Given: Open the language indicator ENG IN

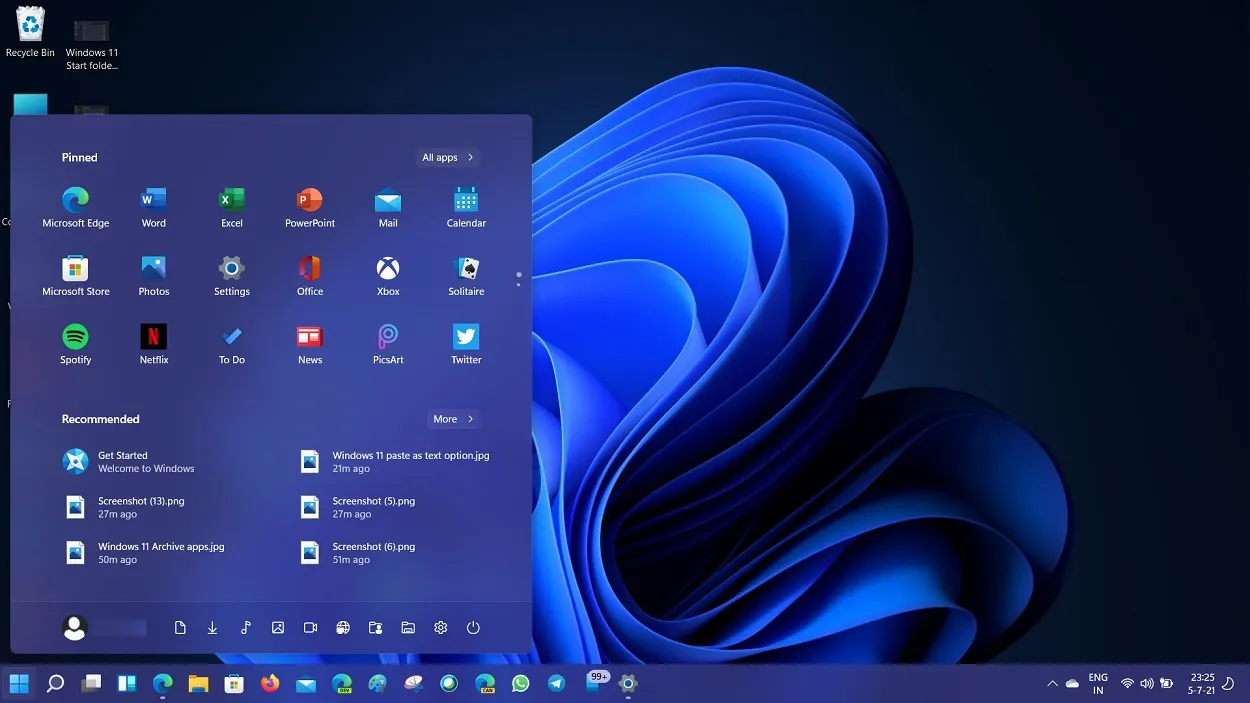Looking at the screenshot, I should click(1097, 683).
